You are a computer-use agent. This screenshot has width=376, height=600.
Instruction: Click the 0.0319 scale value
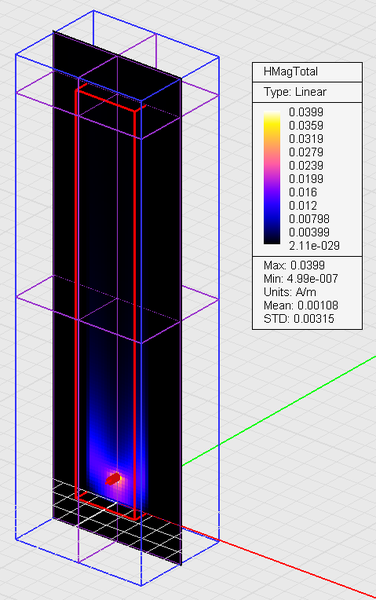[306, 139]
